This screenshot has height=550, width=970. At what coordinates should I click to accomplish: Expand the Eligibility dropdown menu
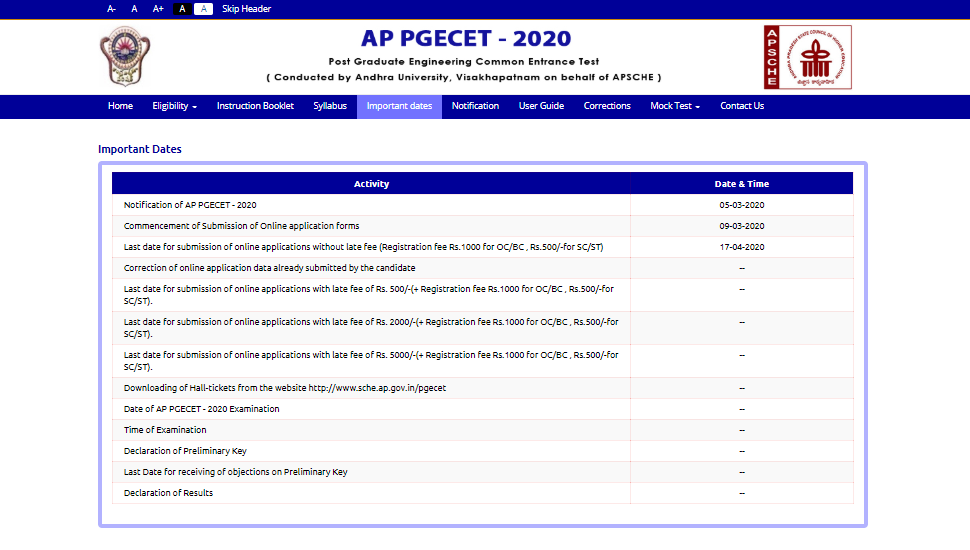[x=174, y=106]
